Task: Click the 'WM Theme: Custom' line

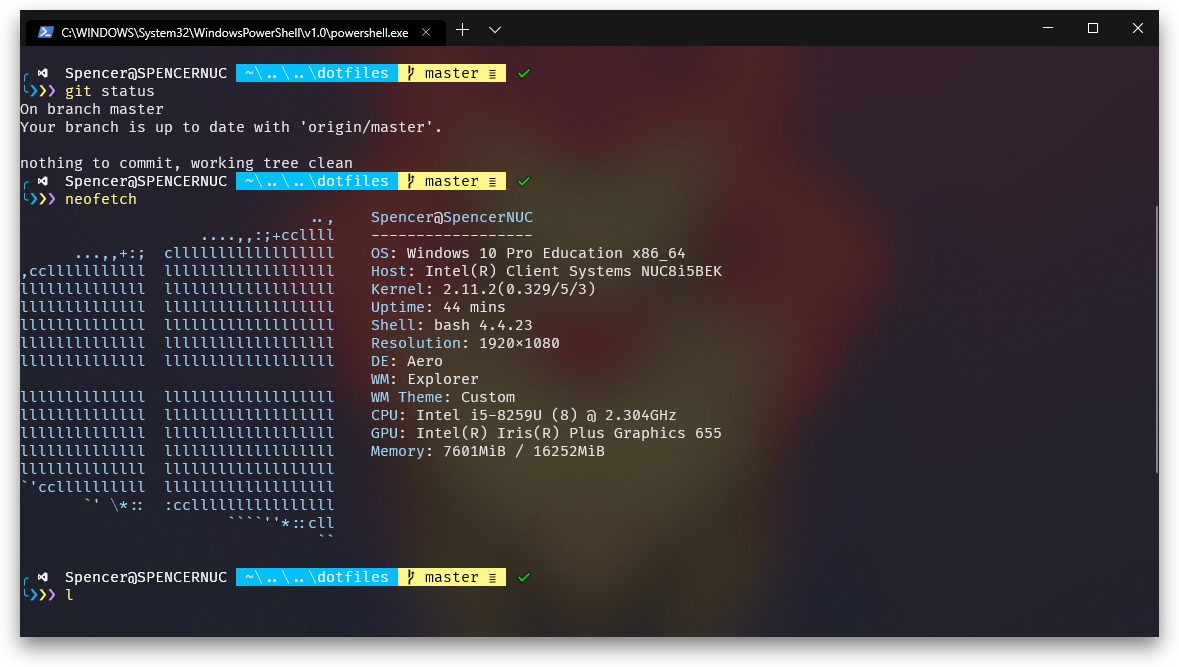Action: coord(443,398)
